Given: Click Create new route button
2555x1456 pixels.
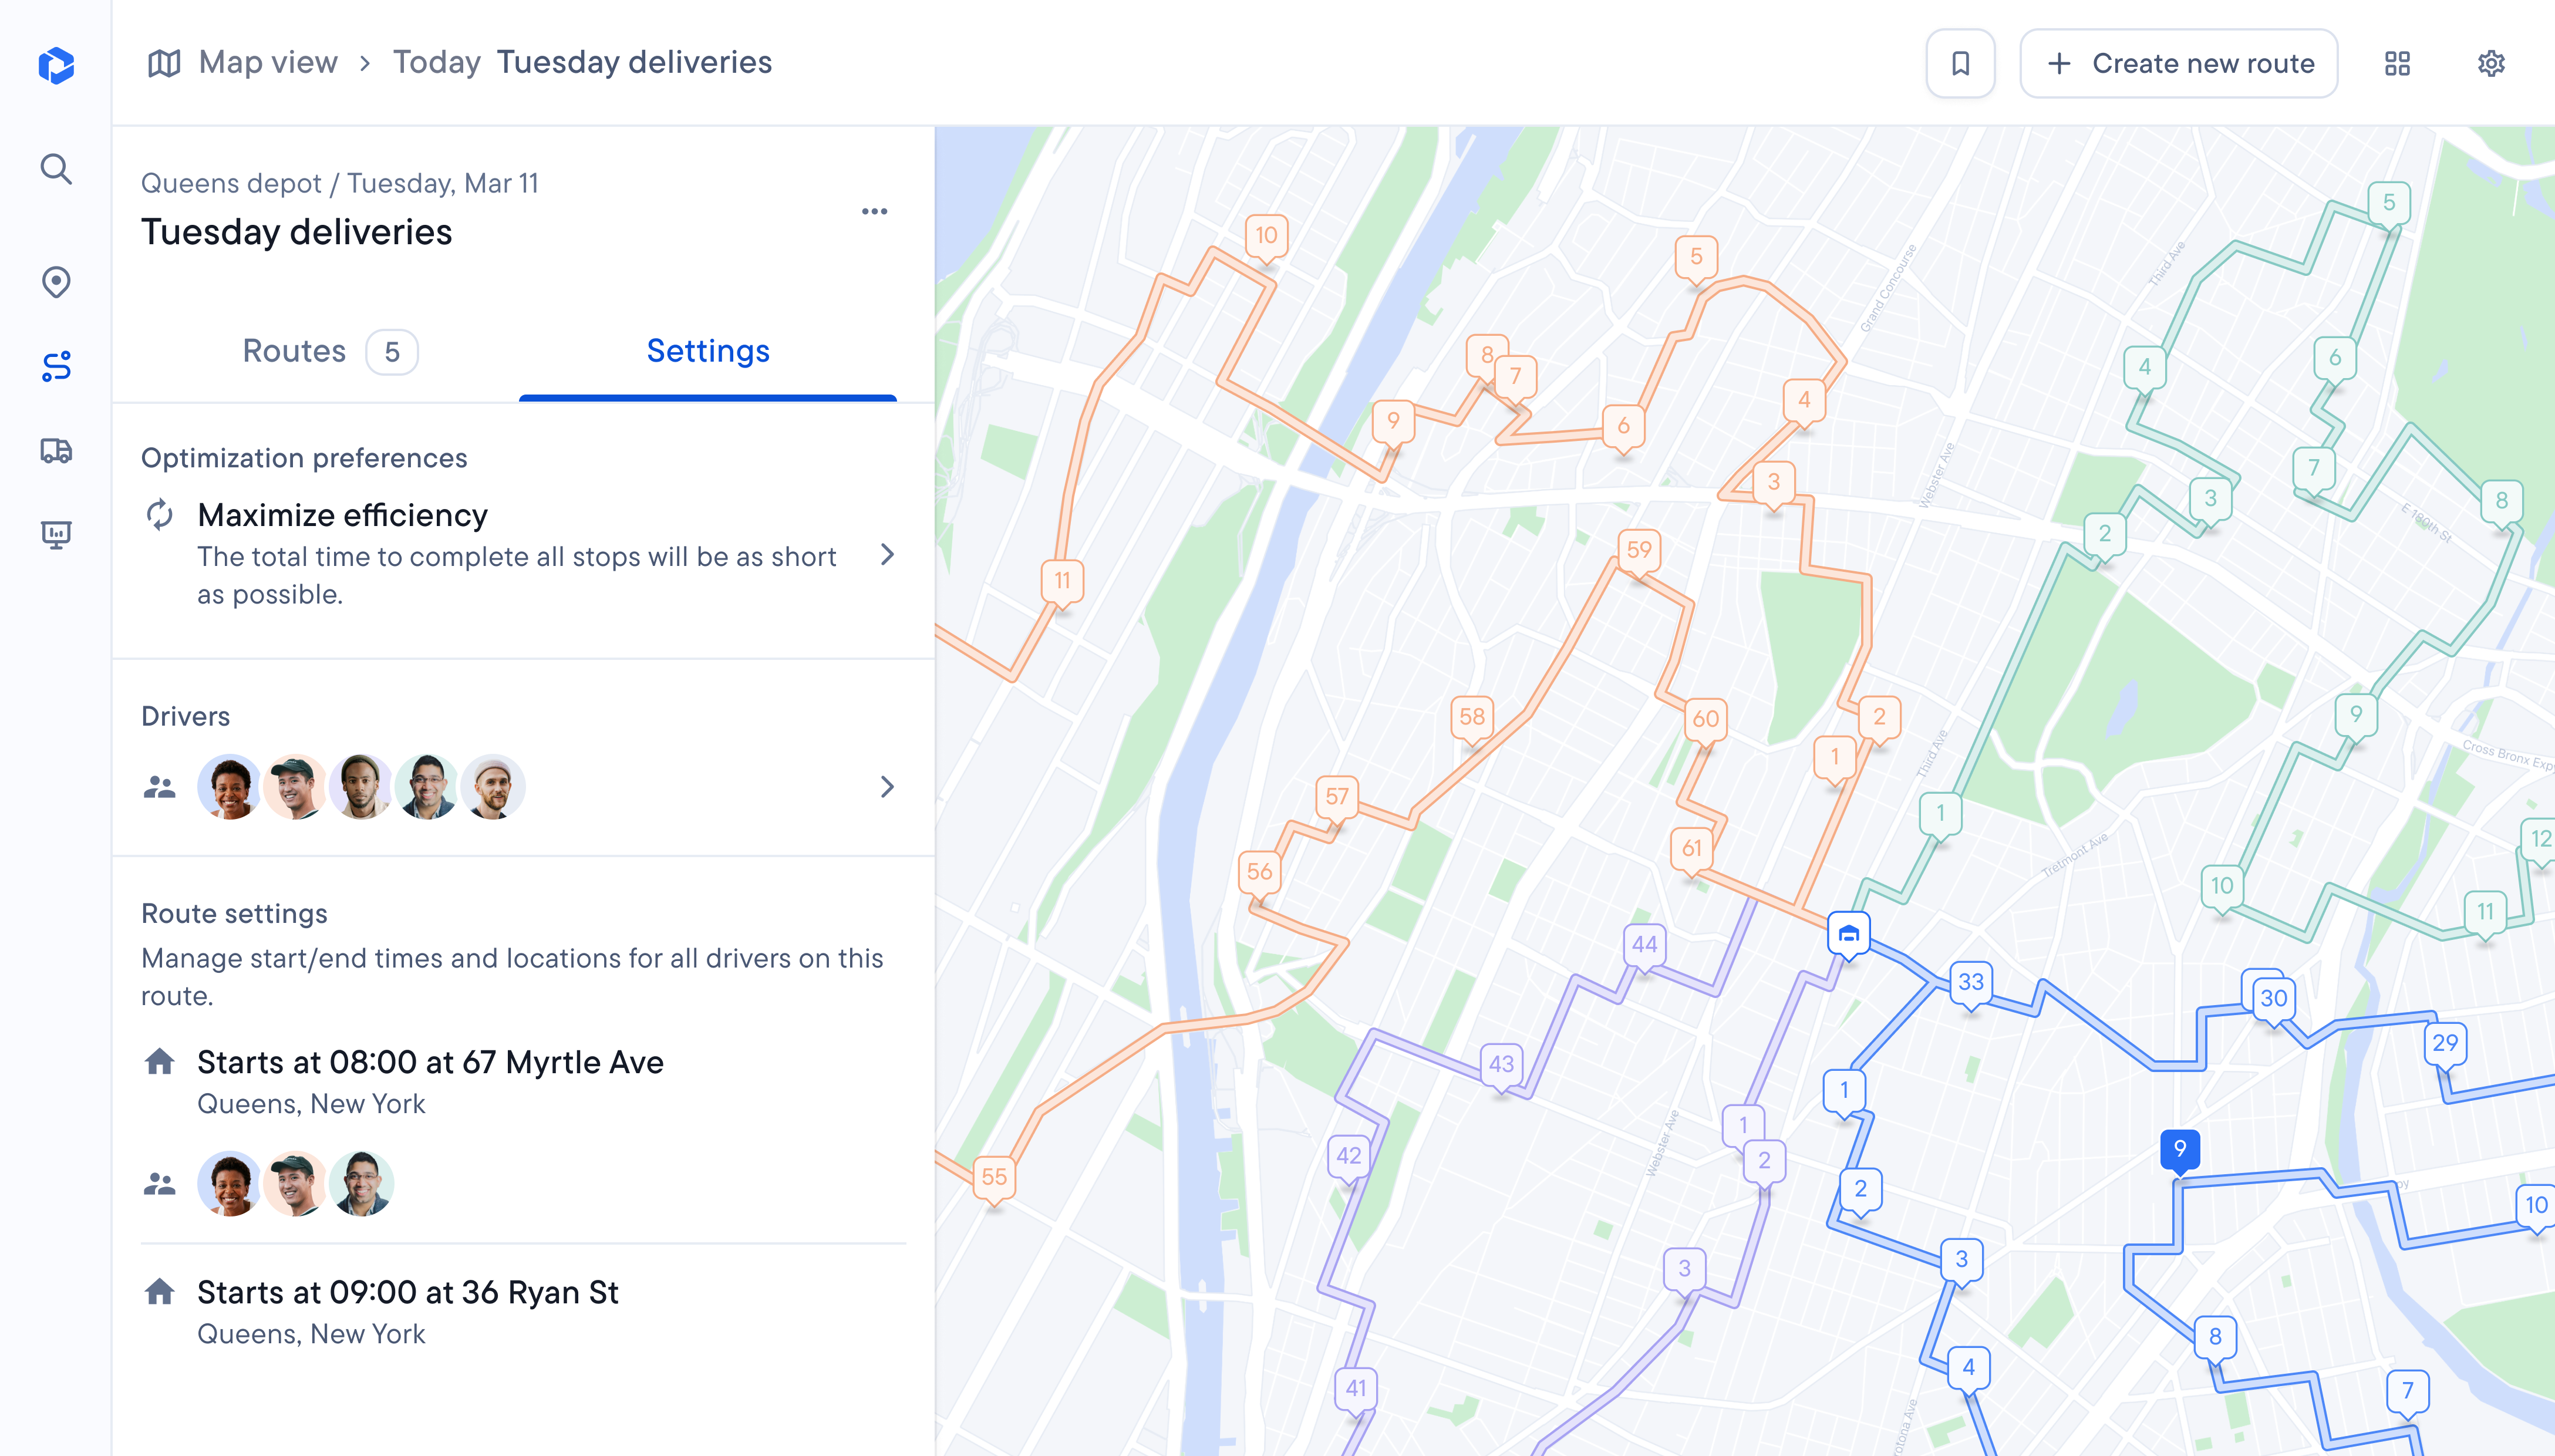Looking at the screenshot, I should [x=2179, y=63].
